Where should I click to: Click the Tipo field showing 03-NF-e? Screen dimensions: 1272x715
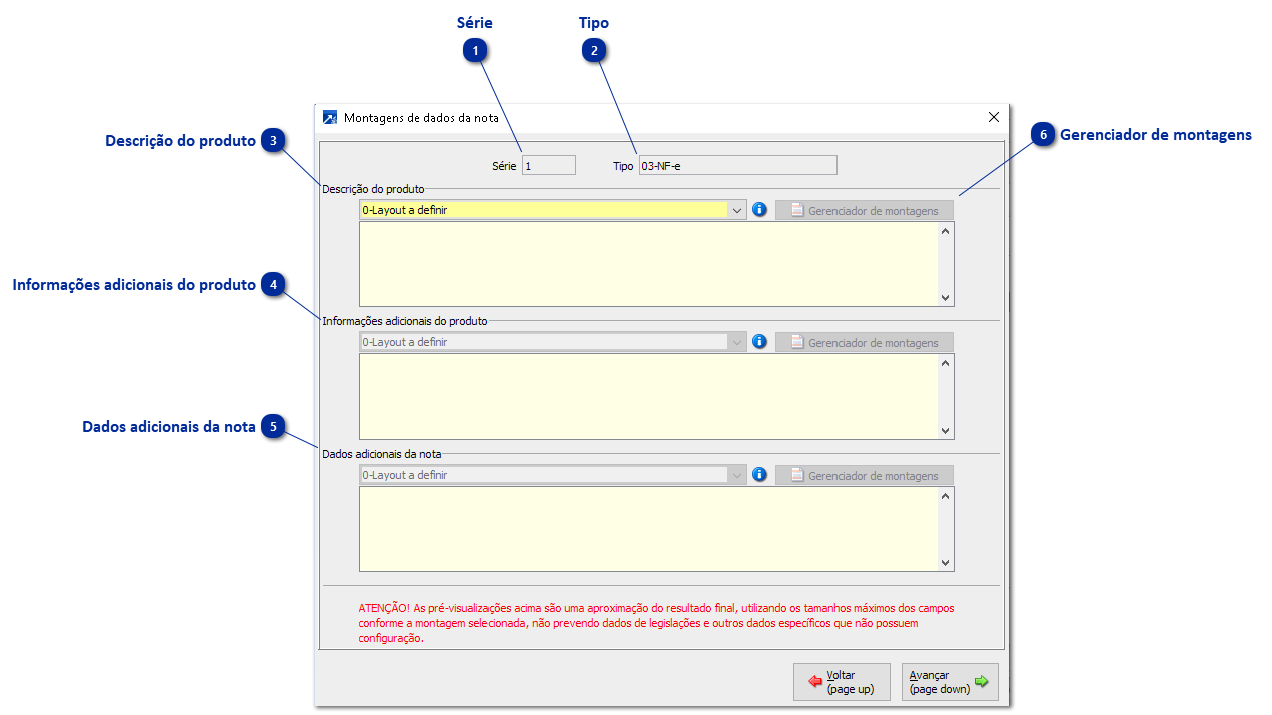[738, 165]
